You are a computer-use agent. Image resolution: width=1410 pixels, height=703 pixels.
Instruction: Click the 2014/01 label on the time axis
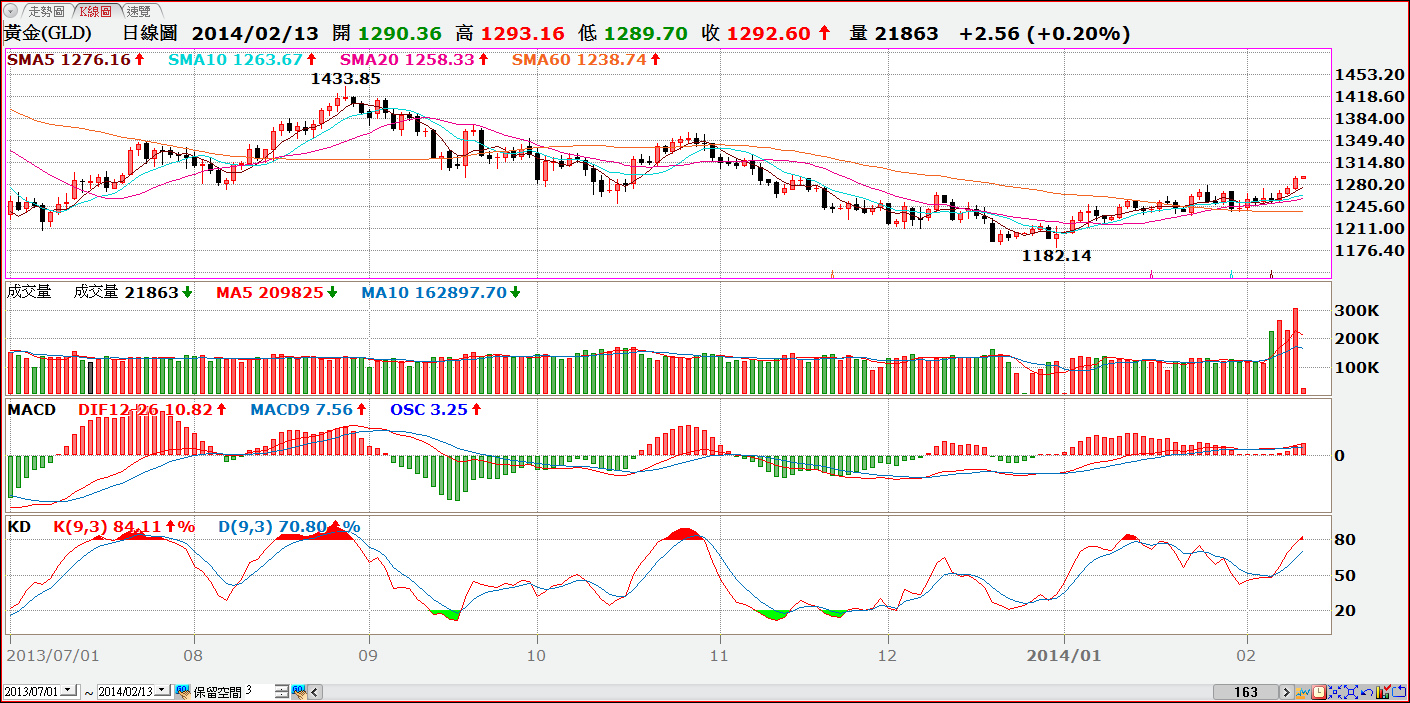pyautogui.click(x=1065, y=657)
